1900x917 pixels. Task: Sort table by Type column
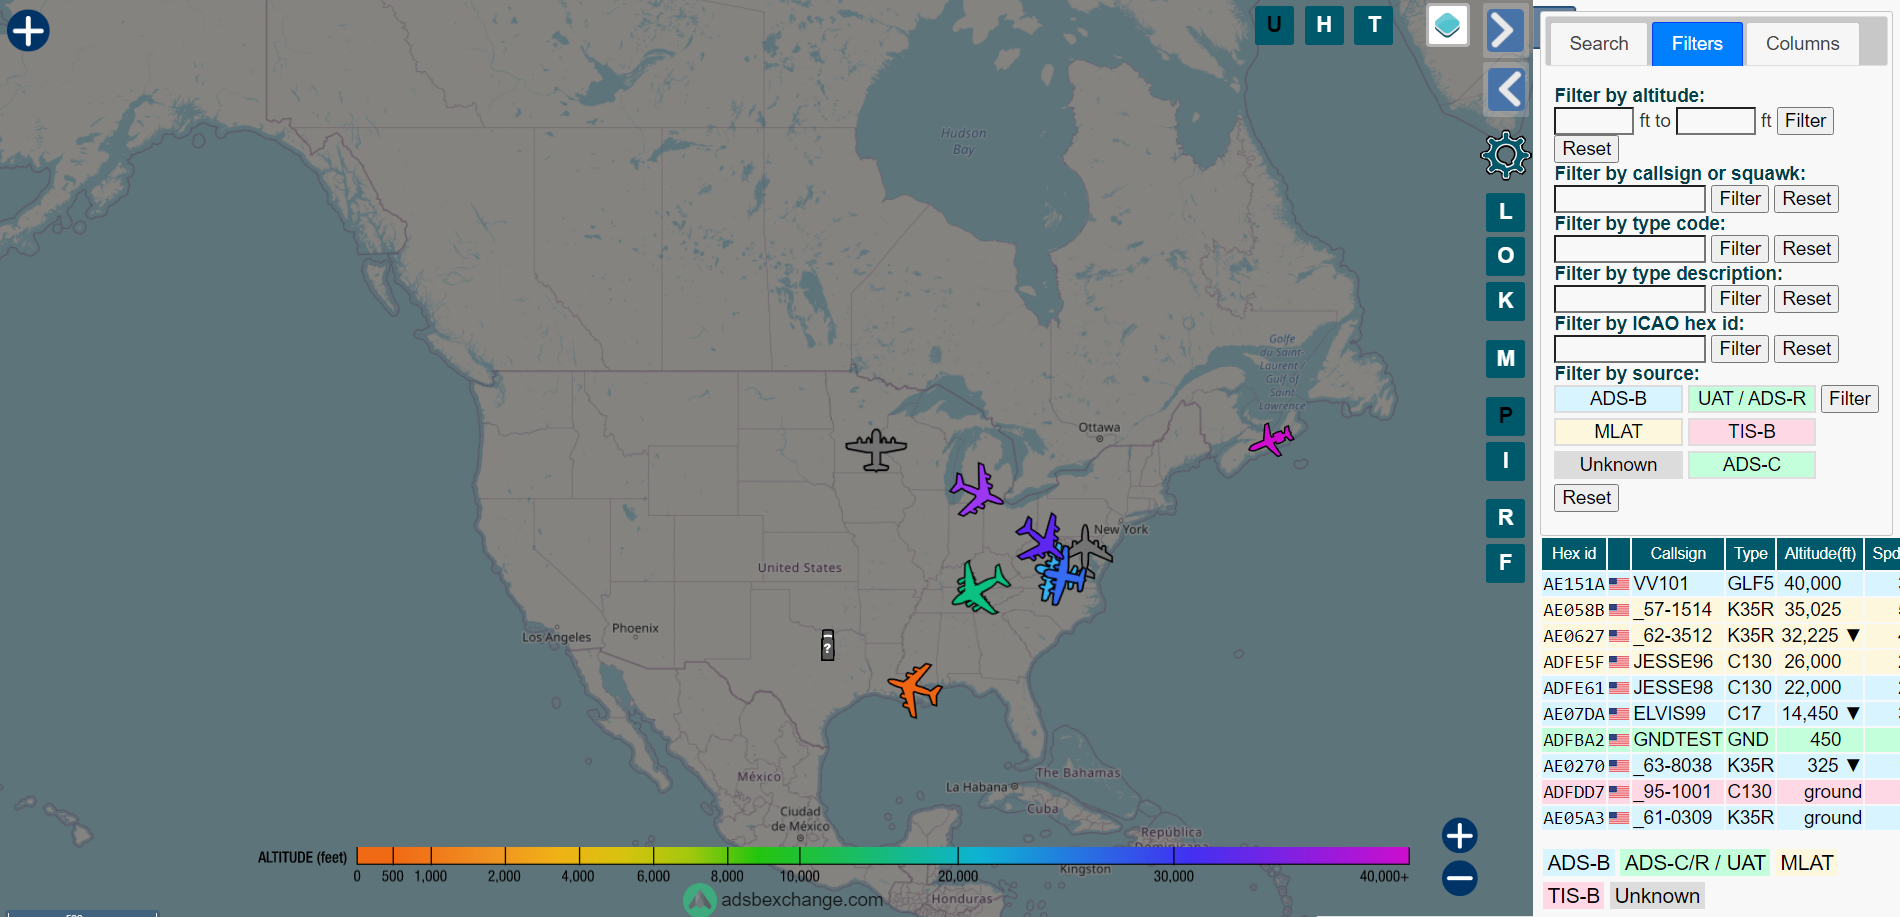coord(1750,554)
